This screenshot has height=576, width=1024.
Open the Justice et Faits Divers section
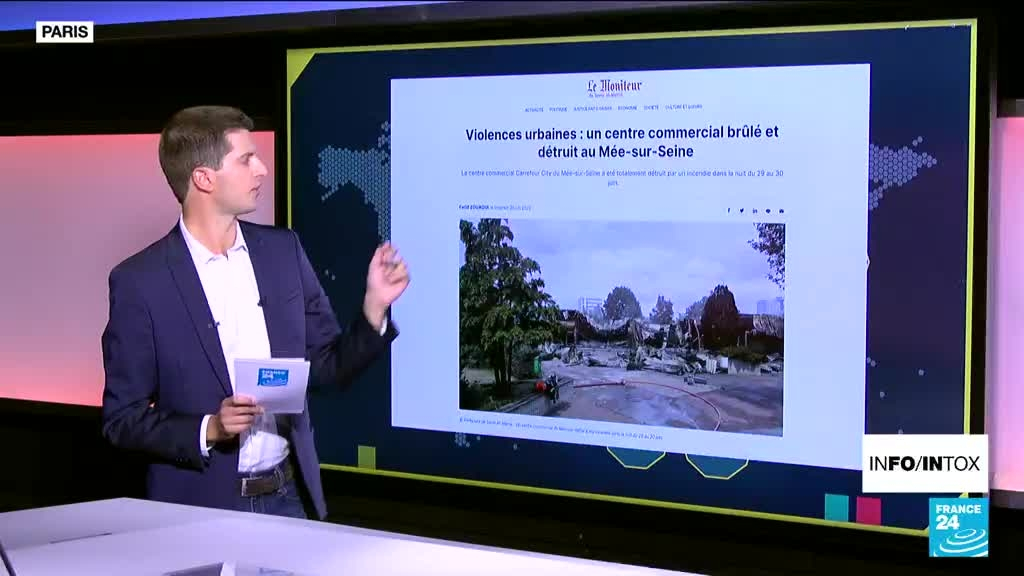click(593, 108)
